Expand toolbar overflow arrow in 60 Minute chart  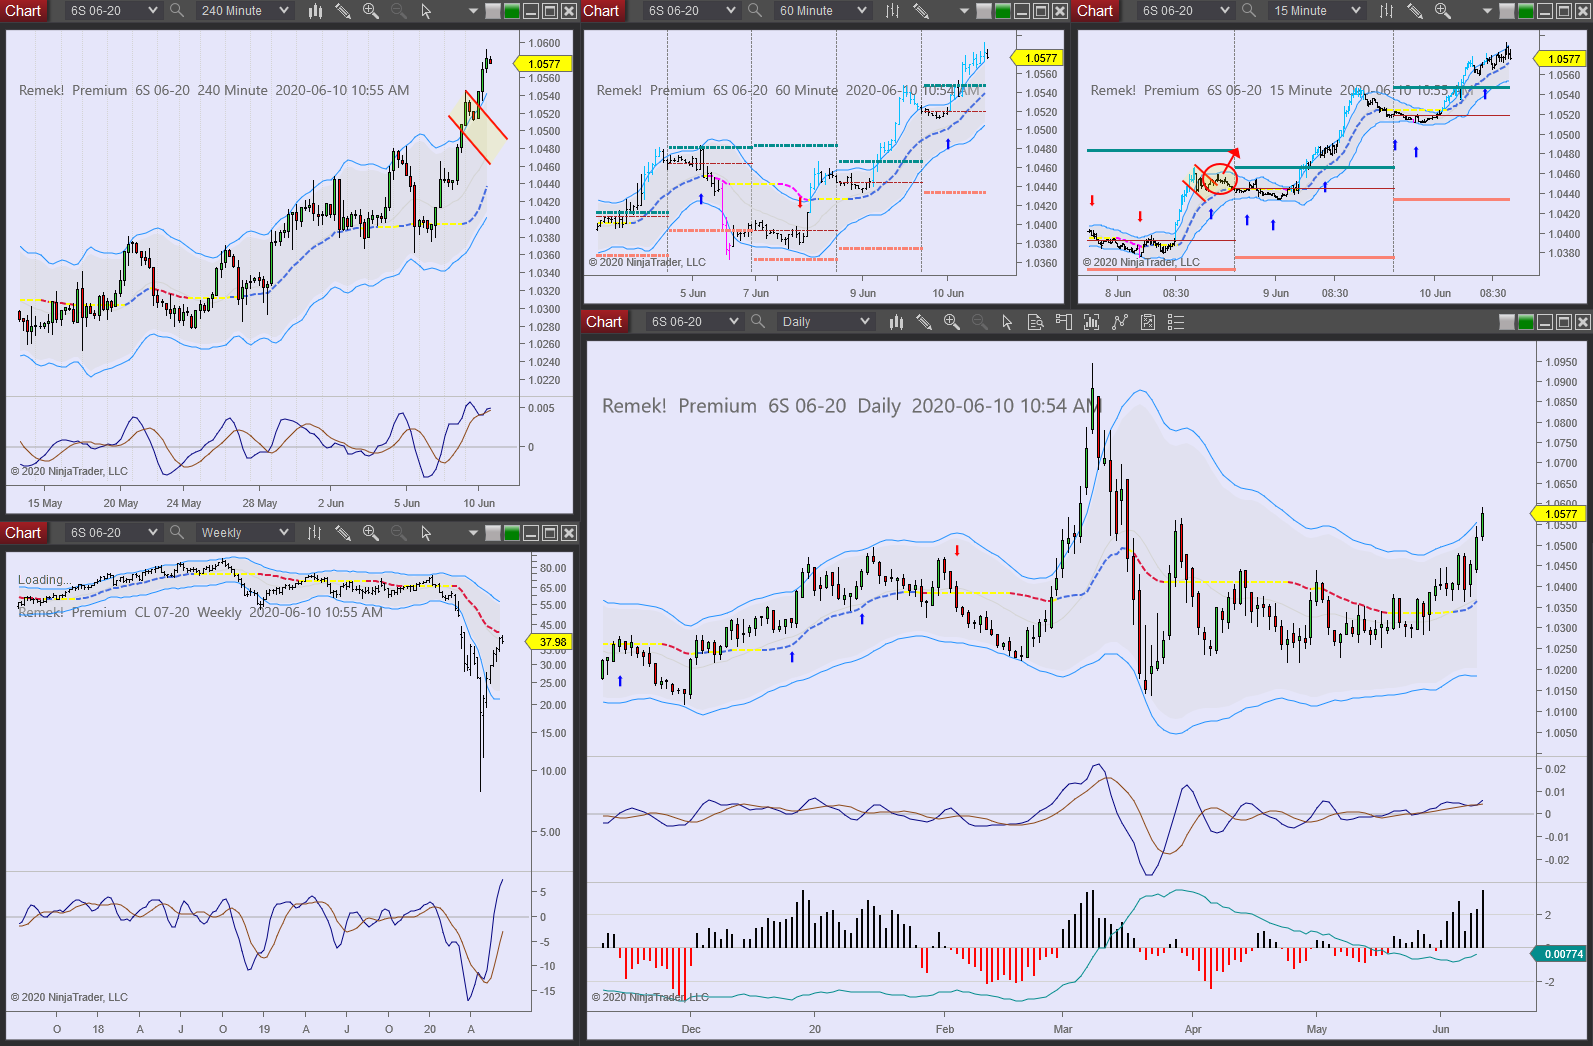coord(964,11)
